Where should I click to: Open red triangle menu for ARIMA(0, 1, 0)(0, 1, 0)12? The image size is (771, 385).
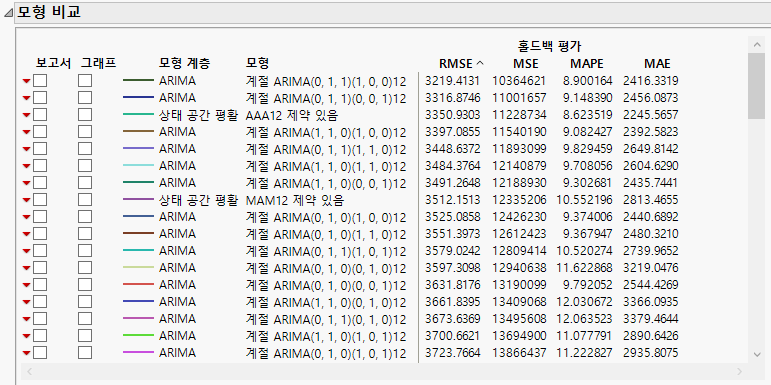point(27,268)
